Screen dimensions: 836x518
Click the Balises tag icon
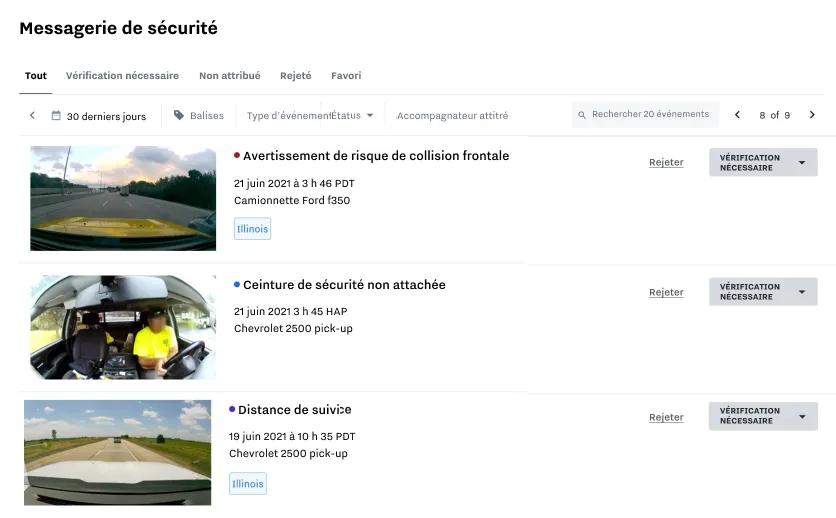tap(179, 115)
